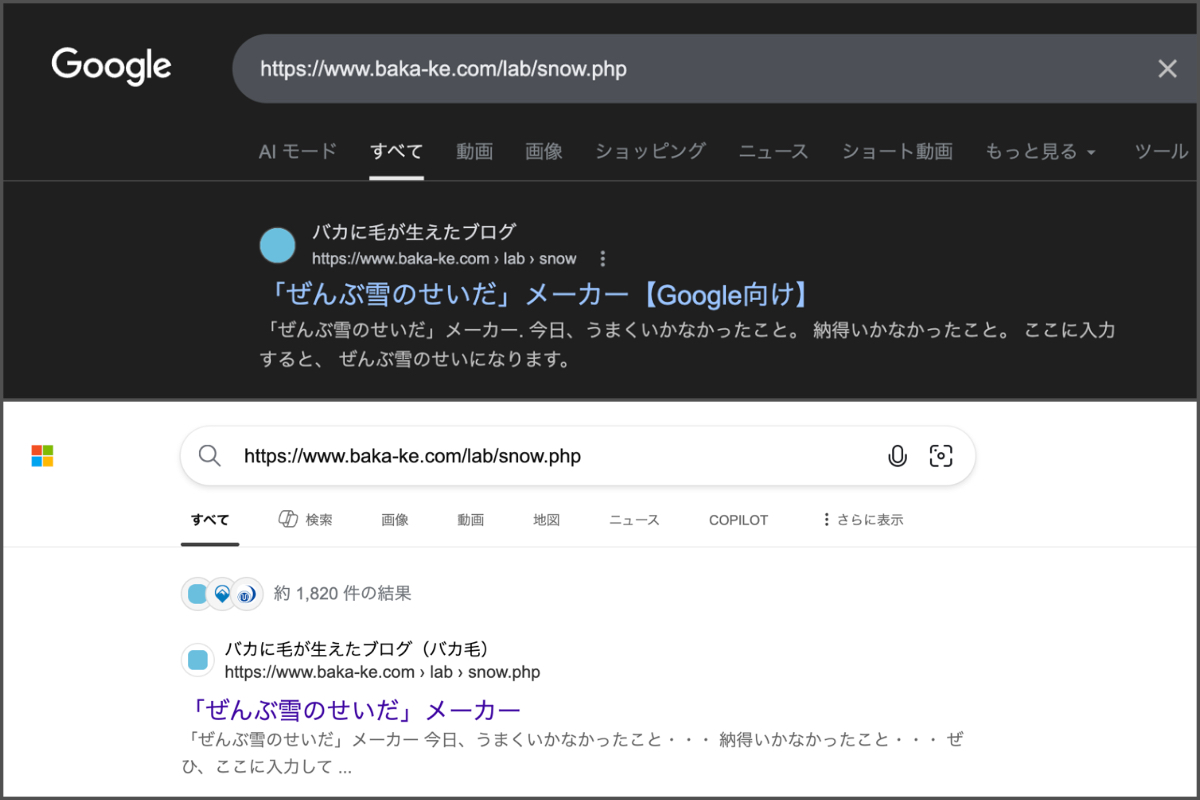Screen dimensions: 1200x800
Task: Open the Google result title mentioning Google向け
Action: coord(540,295)
